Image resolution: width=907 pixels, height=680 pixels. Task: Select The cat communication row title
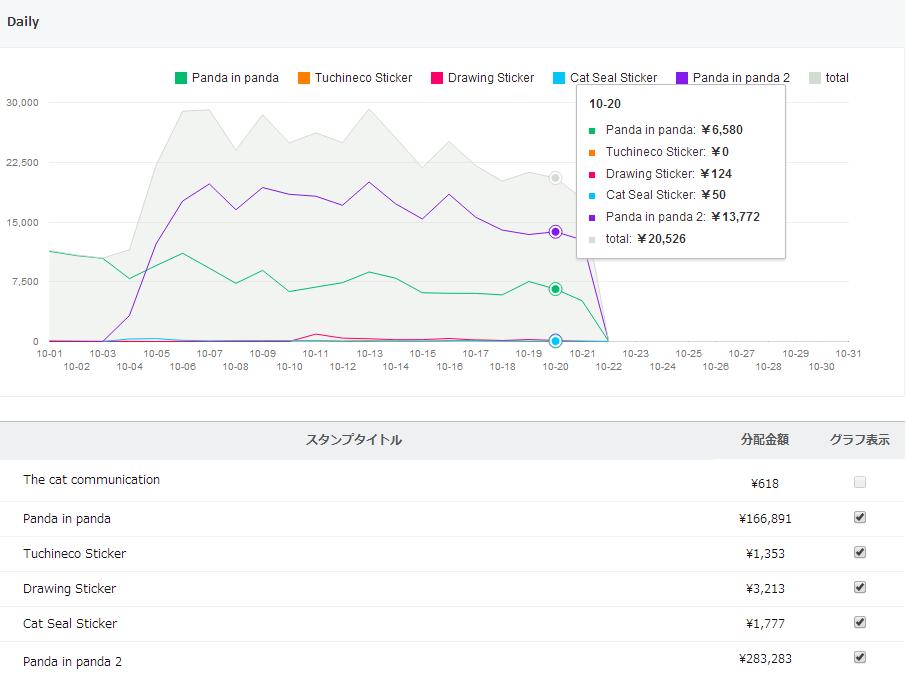91,480
